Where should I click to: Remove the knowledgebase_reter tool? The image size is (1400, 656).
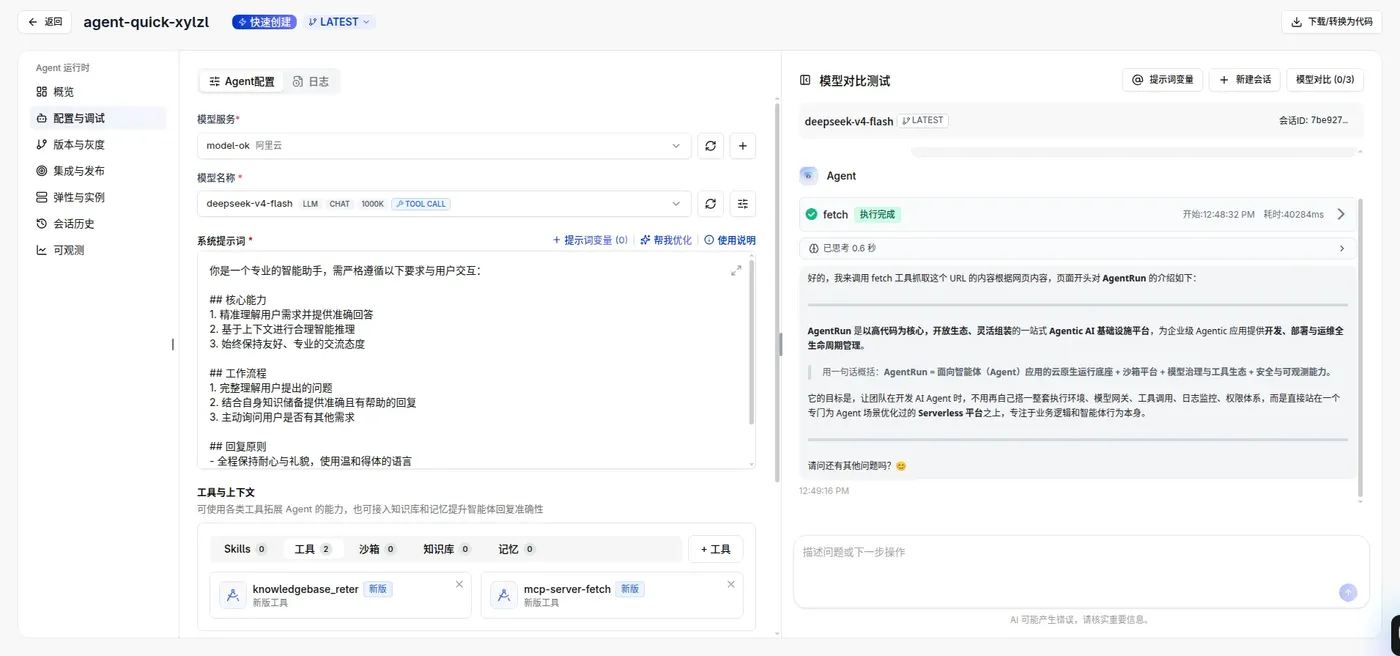(x=459, y=584)
